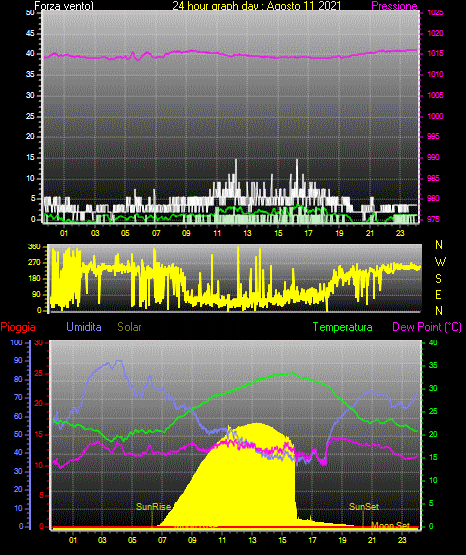Click the red Pioggia legend label

pos(18,327)
